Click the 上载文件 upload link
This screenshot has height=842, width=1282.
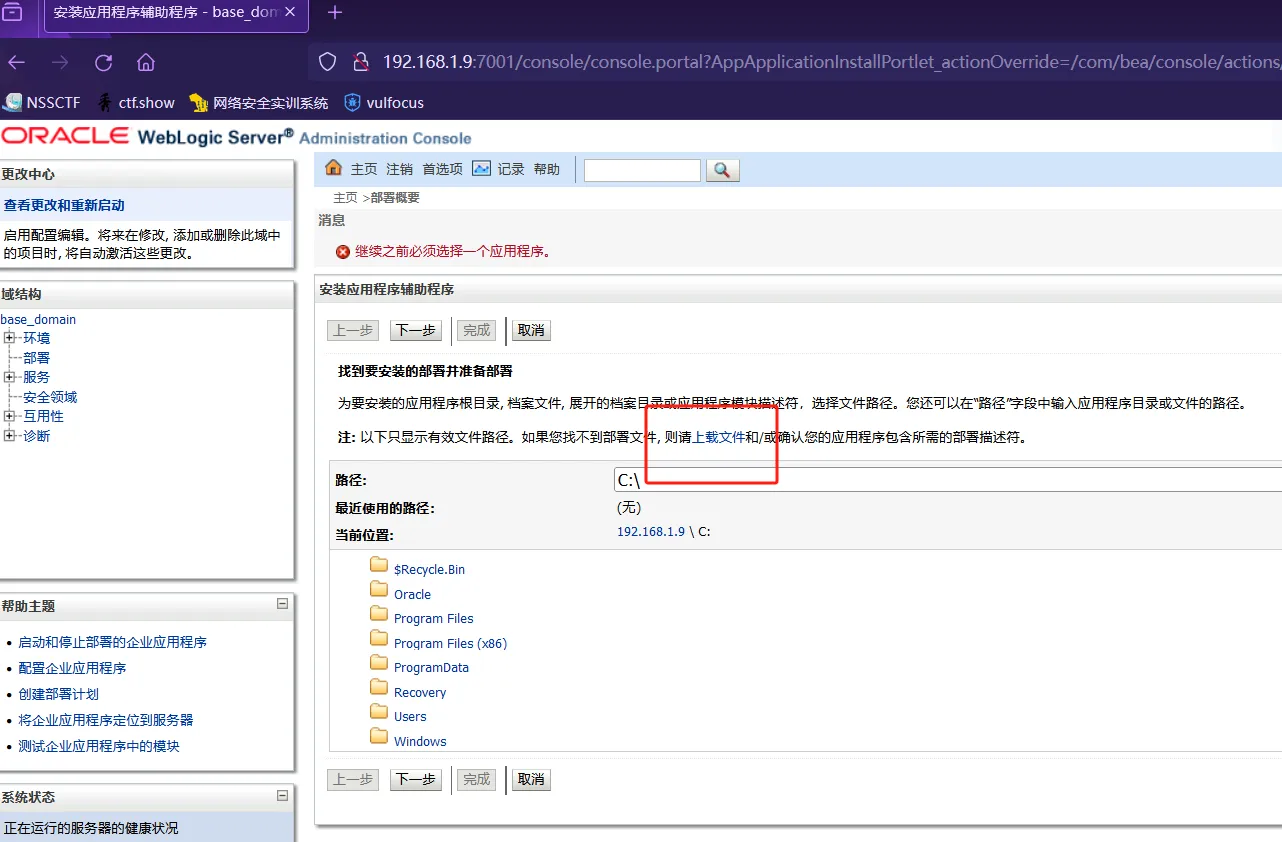click(719, 437)
